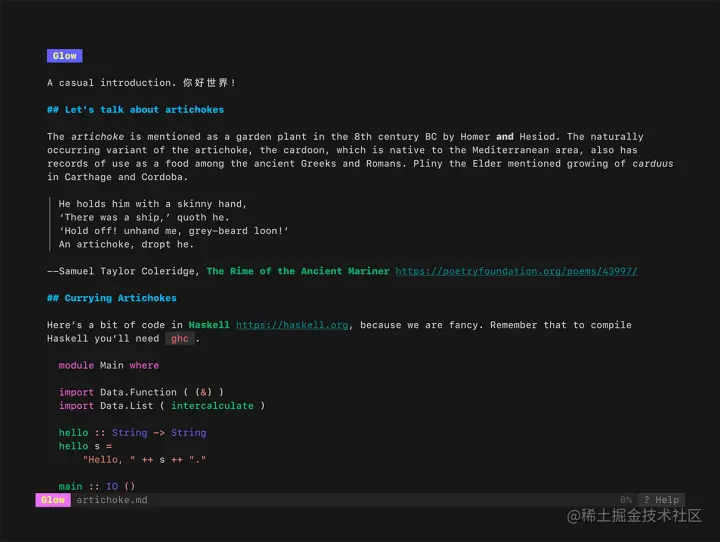Click the 'Let's talk about artichokes' heading
720x542 pixels.
coord(135,109)
